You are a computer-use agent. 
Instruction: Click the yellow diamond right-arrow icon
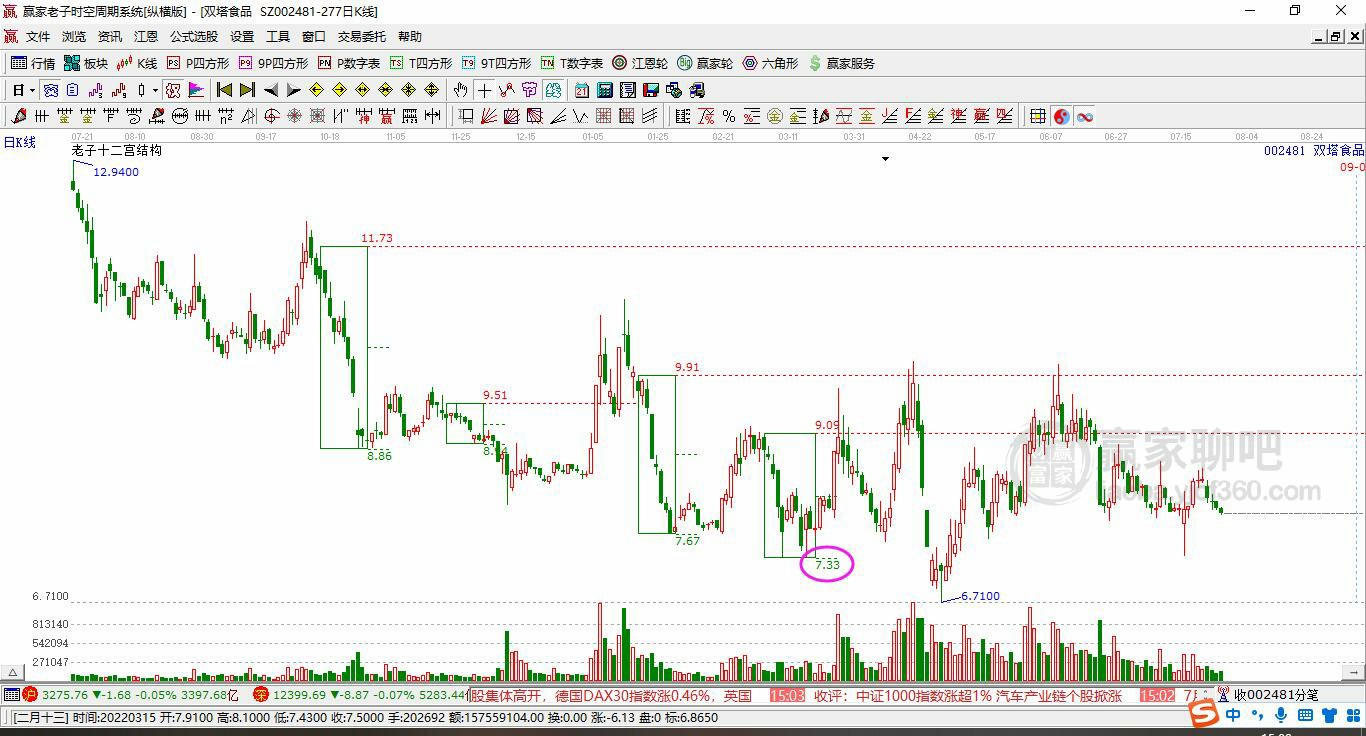339,90
